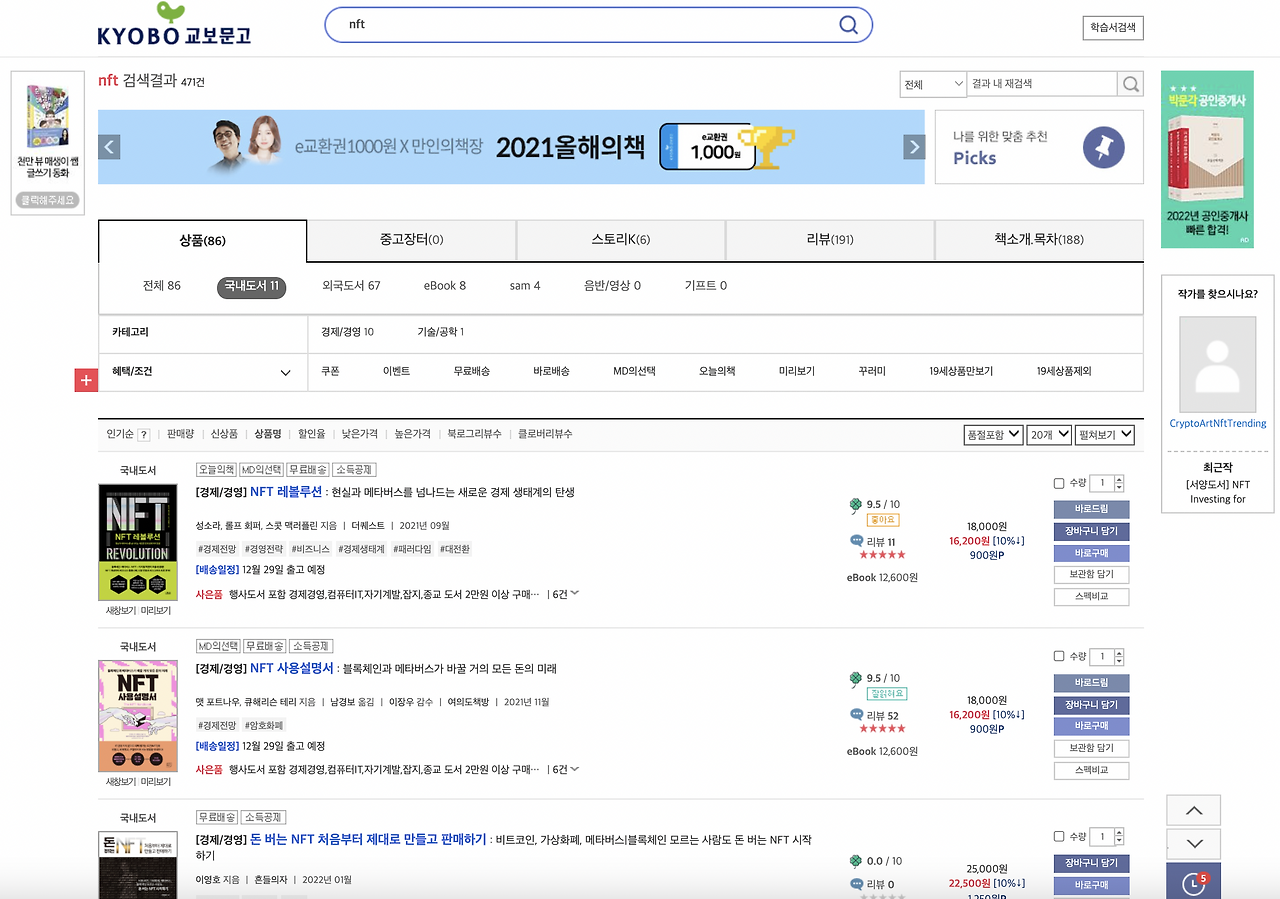1280x899 pixels.
Task: Click the #경제전망 tag under NFT 레볼루션
Action: point(217,549)
